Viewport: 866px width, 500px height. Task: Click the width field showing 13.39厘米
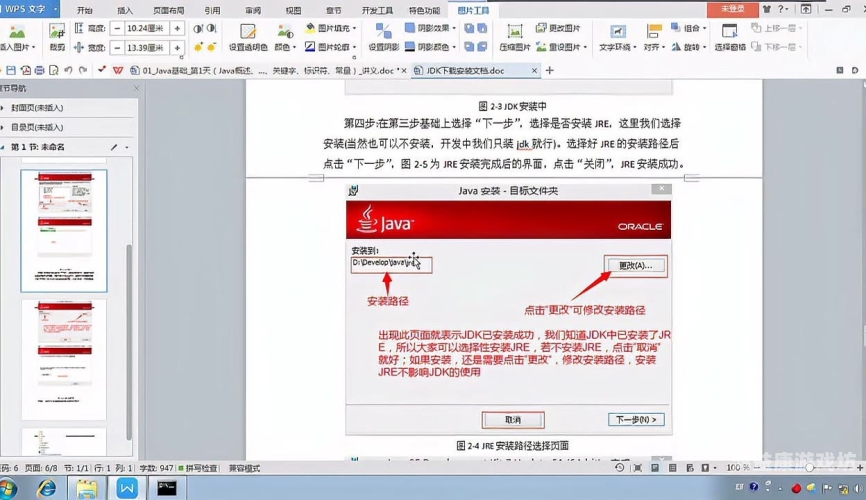coord(147,48)
